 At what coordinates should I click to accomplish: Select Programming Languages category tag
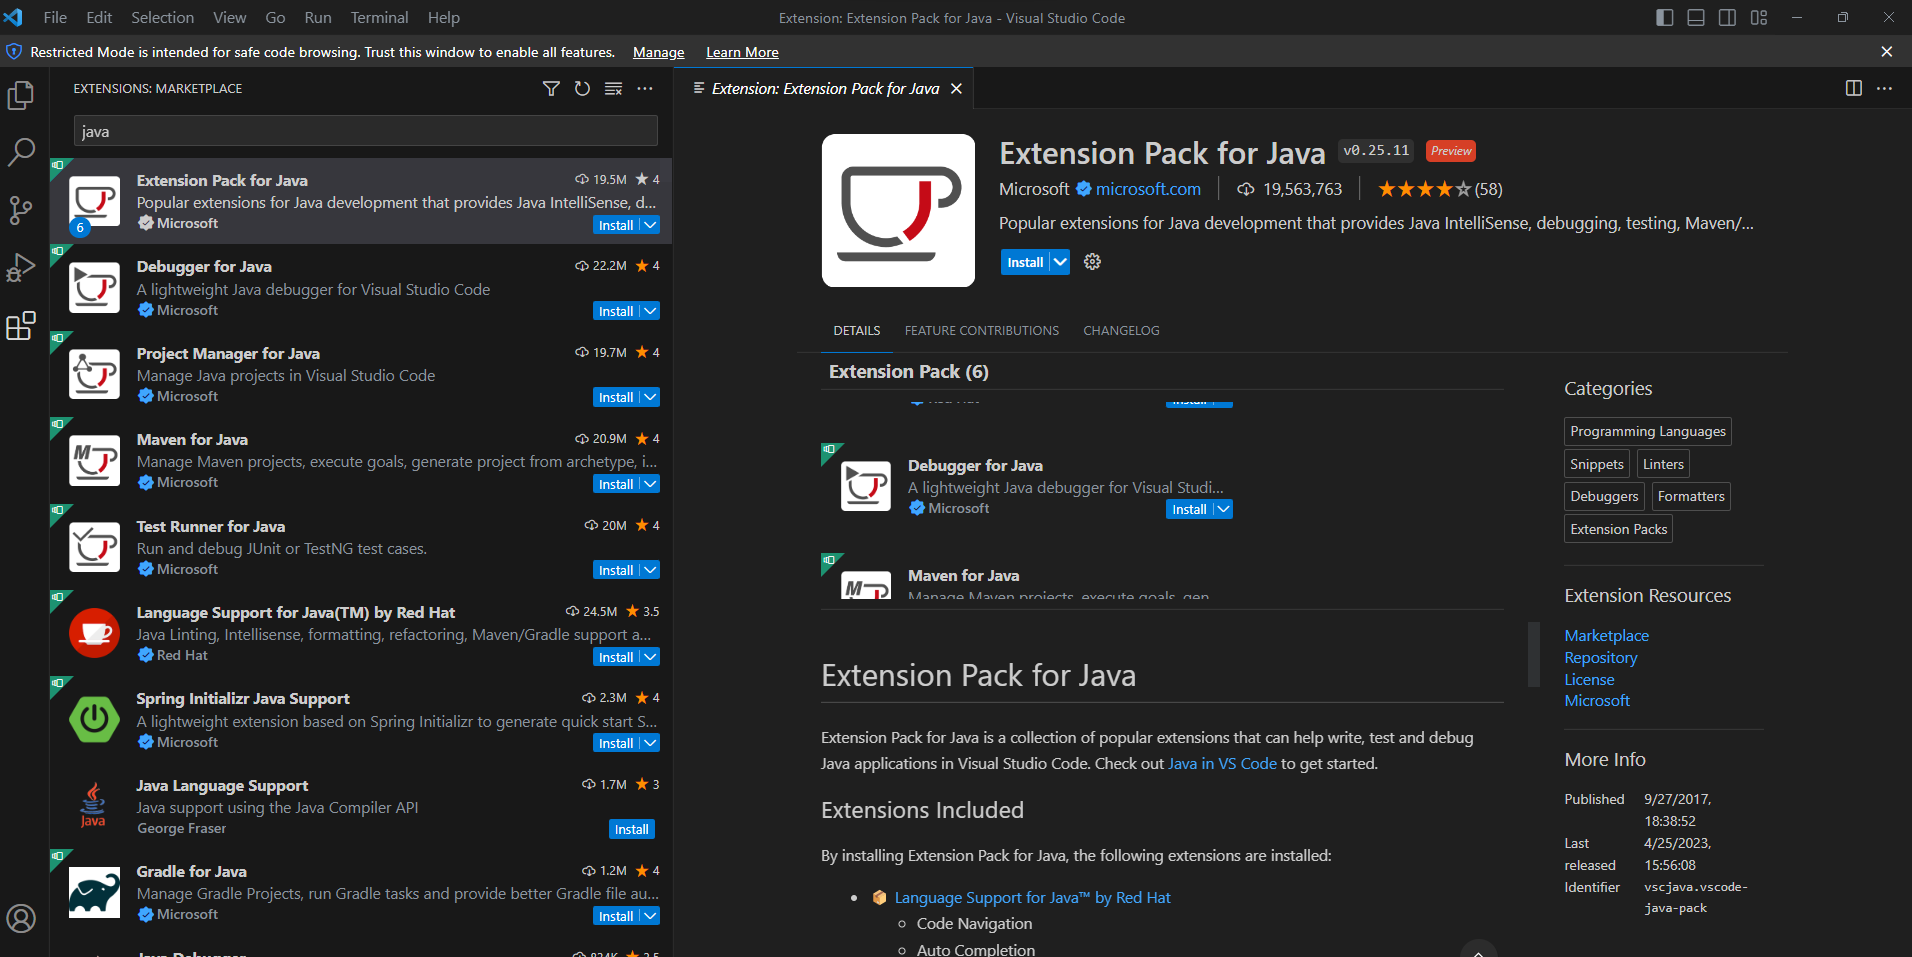[x=1647, y=431]
